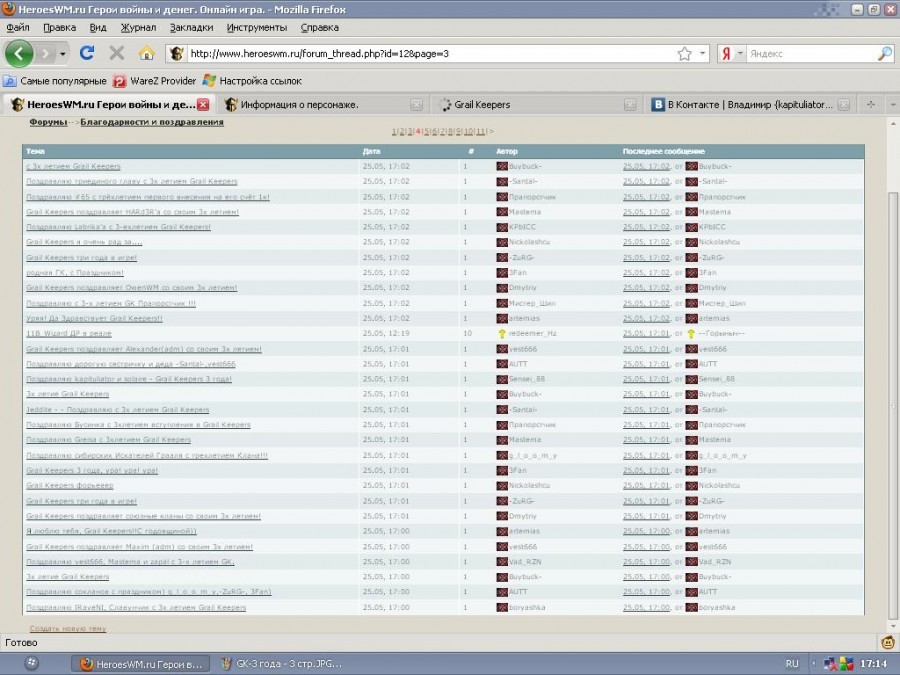
Task: Open the thread '118. Wizard ДР в реале'
Action: (69, 333)
